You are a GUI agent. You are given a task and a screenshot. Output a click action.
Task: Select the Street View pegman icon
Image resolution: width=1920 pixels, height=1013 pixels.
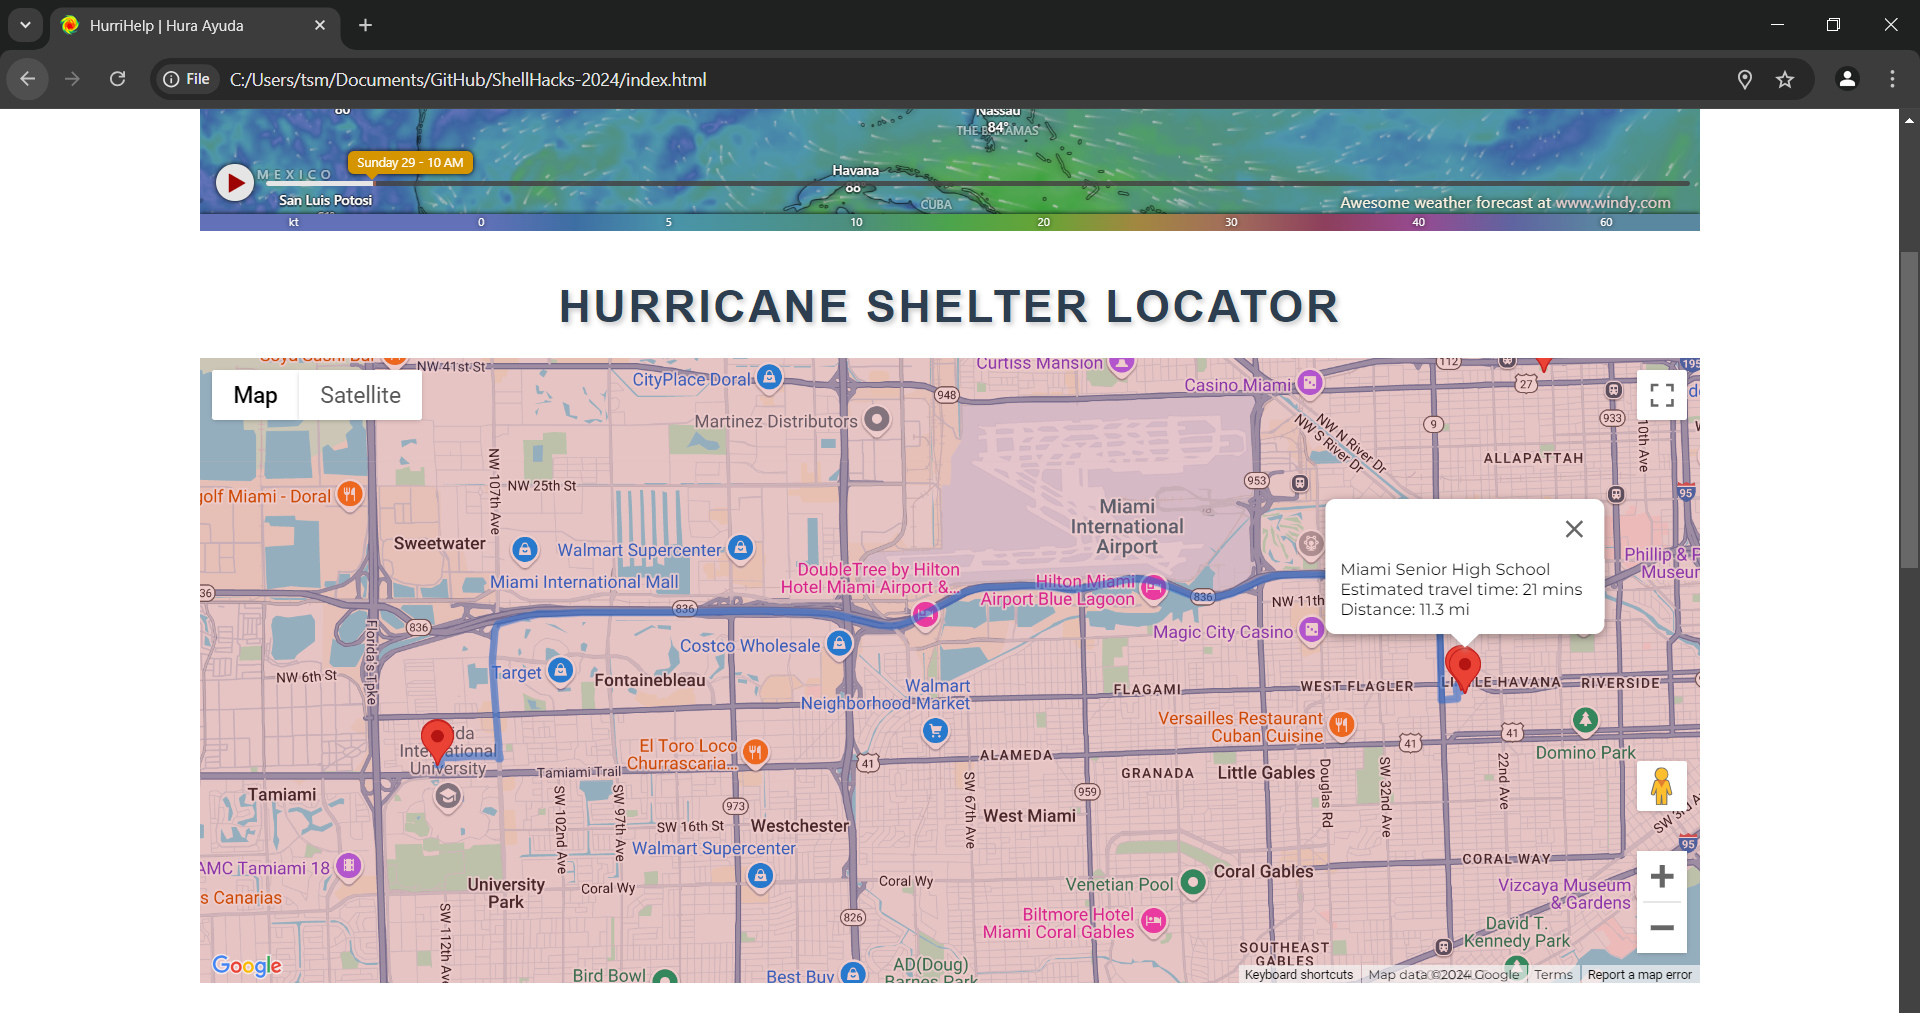tap(1662, 786)
